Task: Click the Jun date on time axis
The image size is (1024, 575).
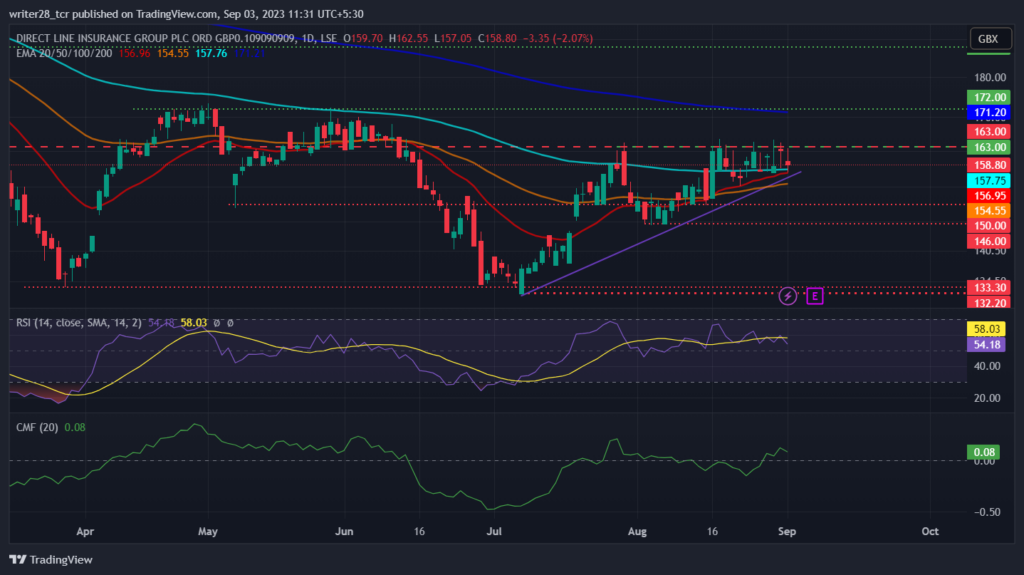Action: point(344,531)
